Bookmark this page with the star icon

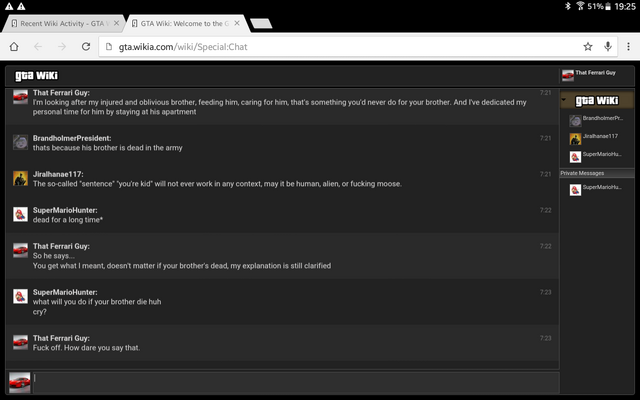pos(588,47)
